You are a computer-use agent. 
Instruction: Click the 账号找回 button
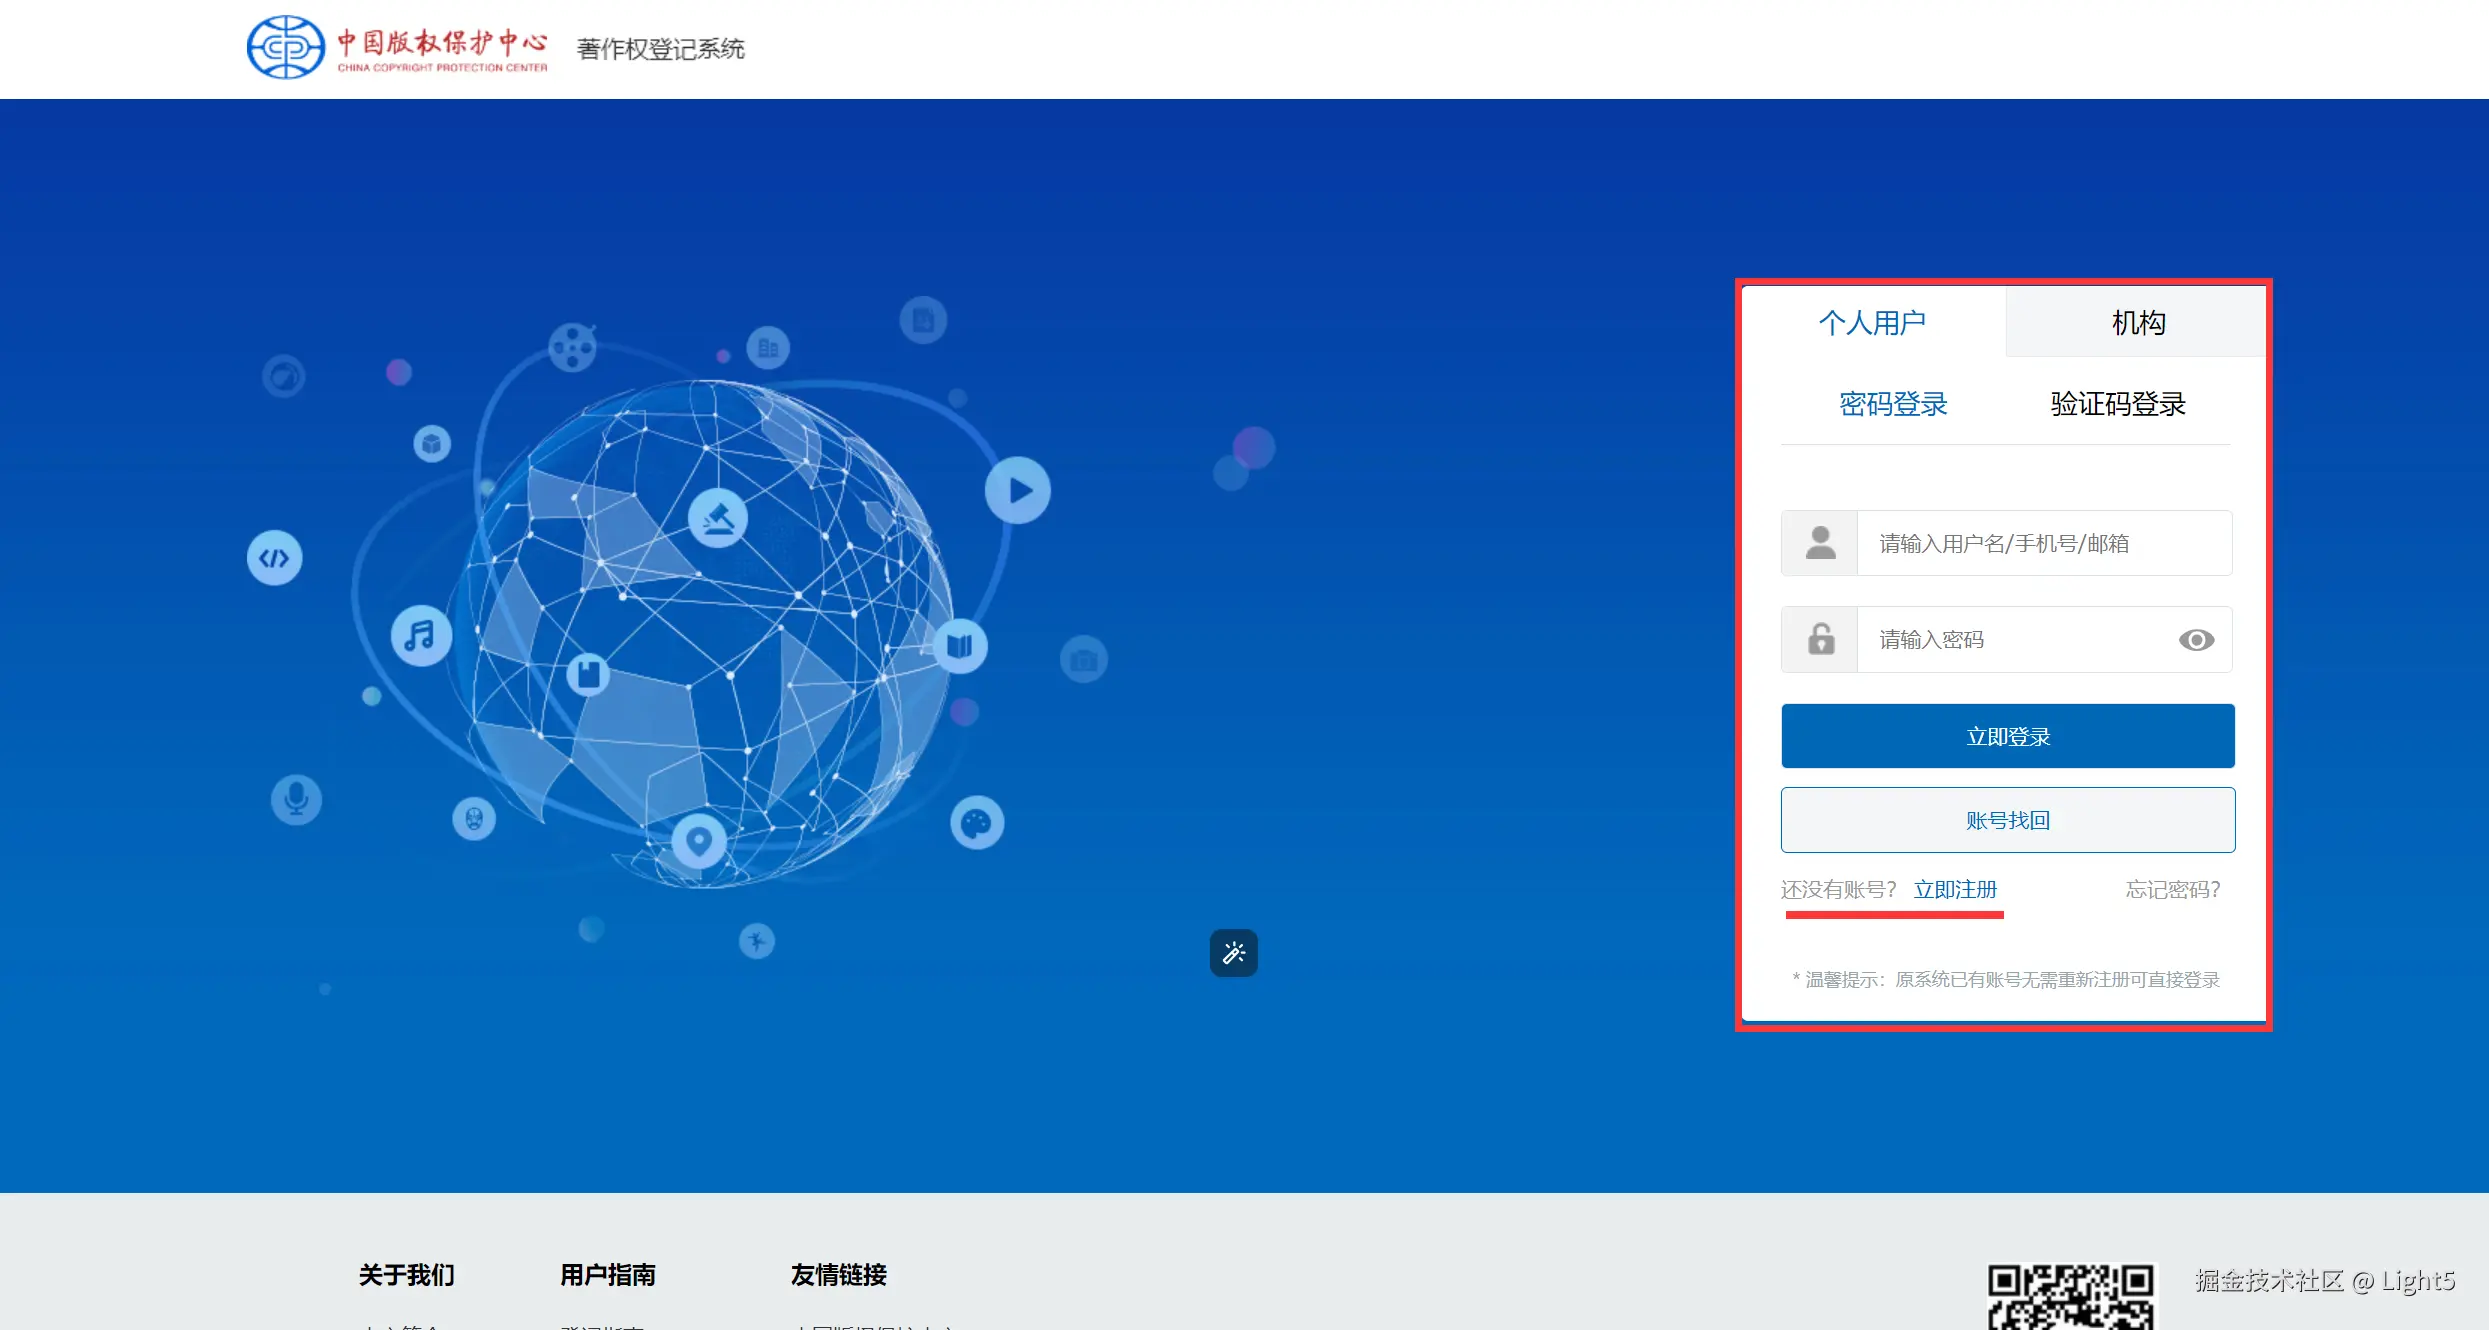point(2007,820)
